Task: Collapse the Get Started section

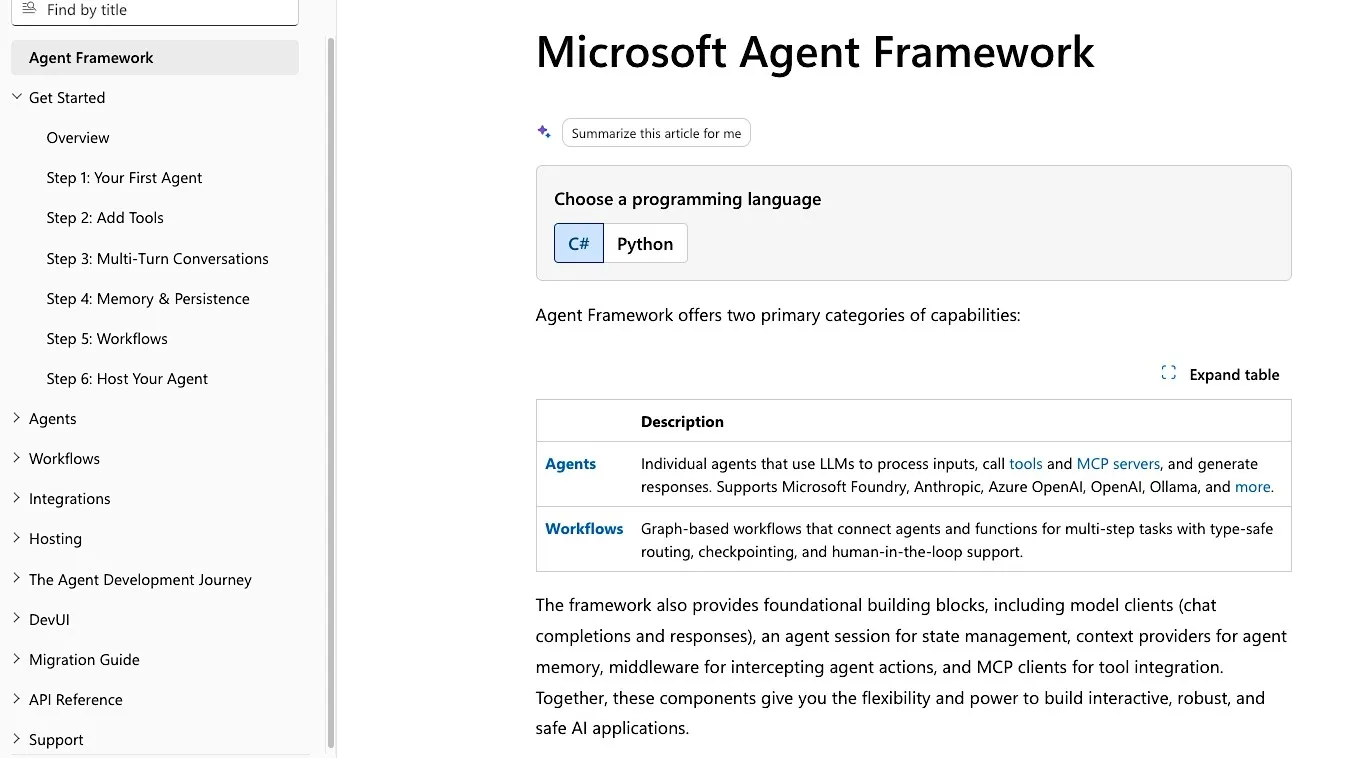Action: point(17,97)
